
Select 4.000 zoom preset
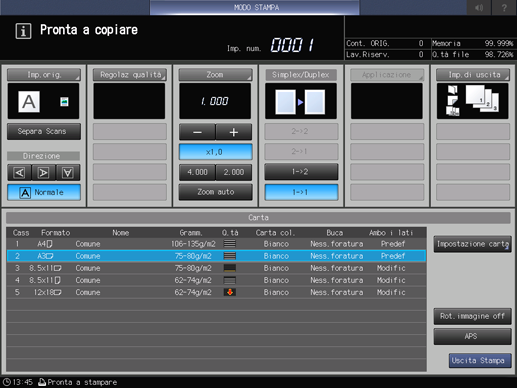[197, 172]
